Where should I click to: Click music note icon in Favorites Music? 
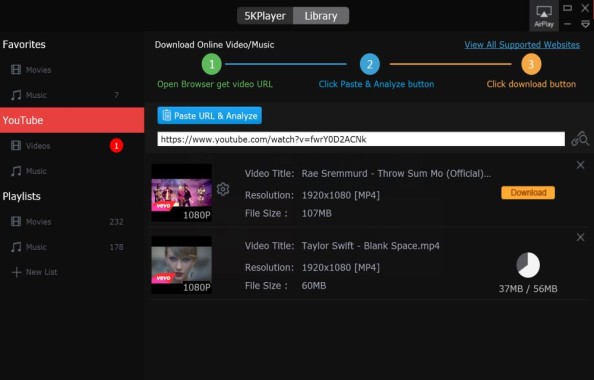(x=16, y=95)
